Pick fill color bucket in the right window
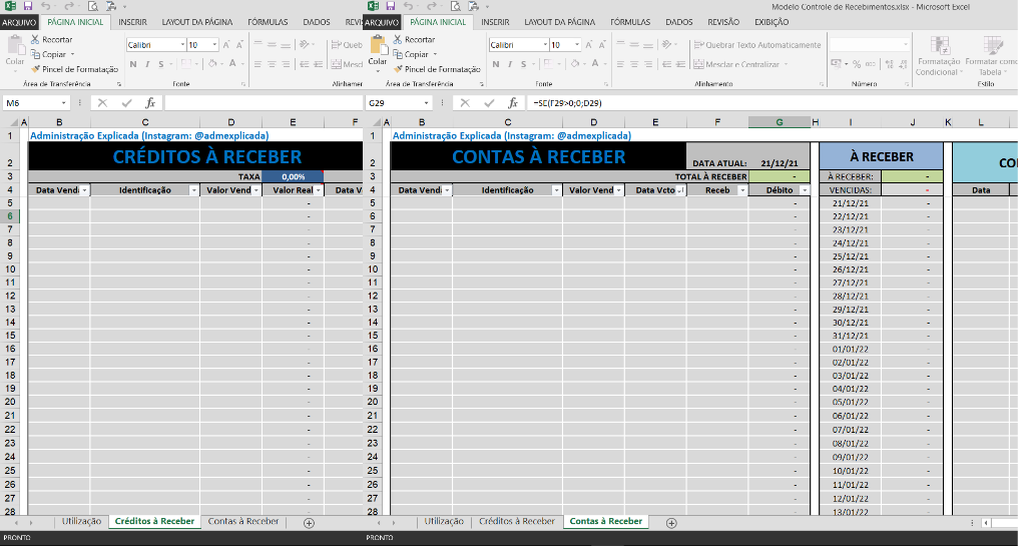This screenshot has width=1024, height=546. (575, 64)
